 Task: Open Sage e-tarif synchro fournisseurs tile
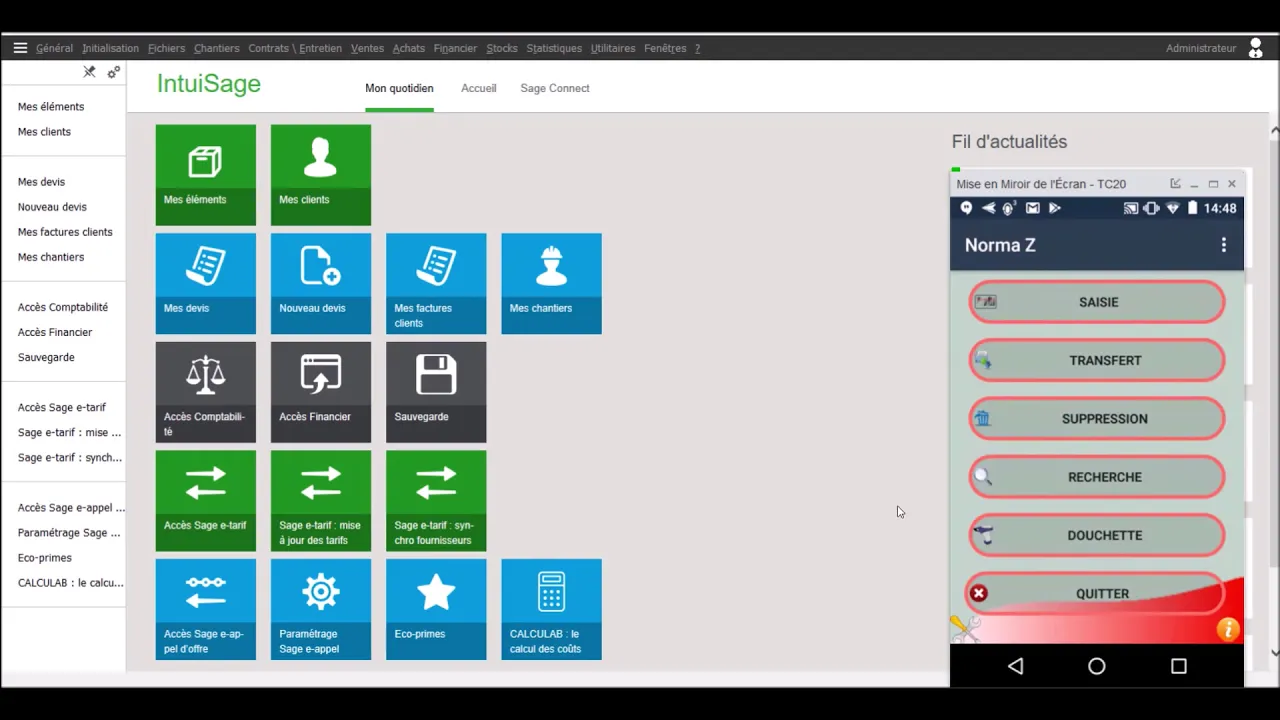pos(436,501)
